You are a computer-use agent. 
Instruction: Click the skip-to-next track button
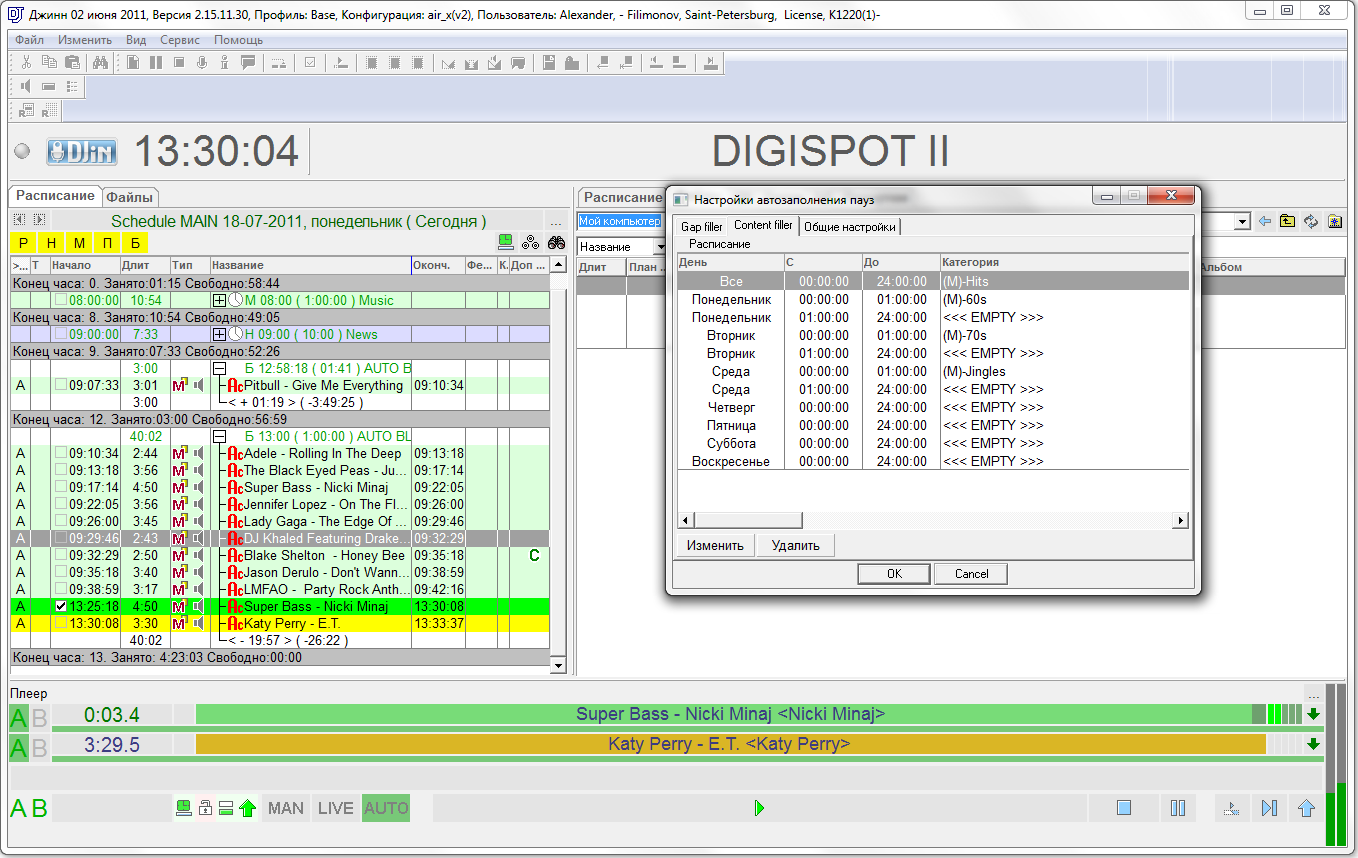1269,808
